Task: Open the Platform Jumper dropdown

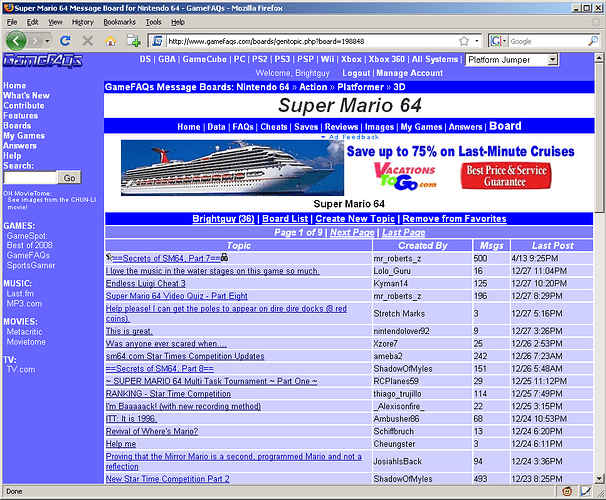Action: coord(511,60)
